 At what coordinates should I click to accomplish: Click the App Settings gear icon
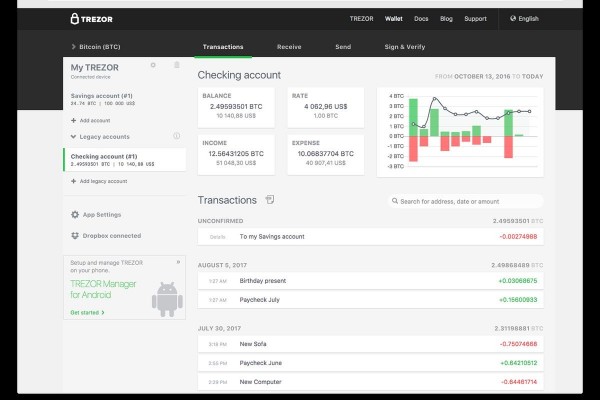coord(75,215)
